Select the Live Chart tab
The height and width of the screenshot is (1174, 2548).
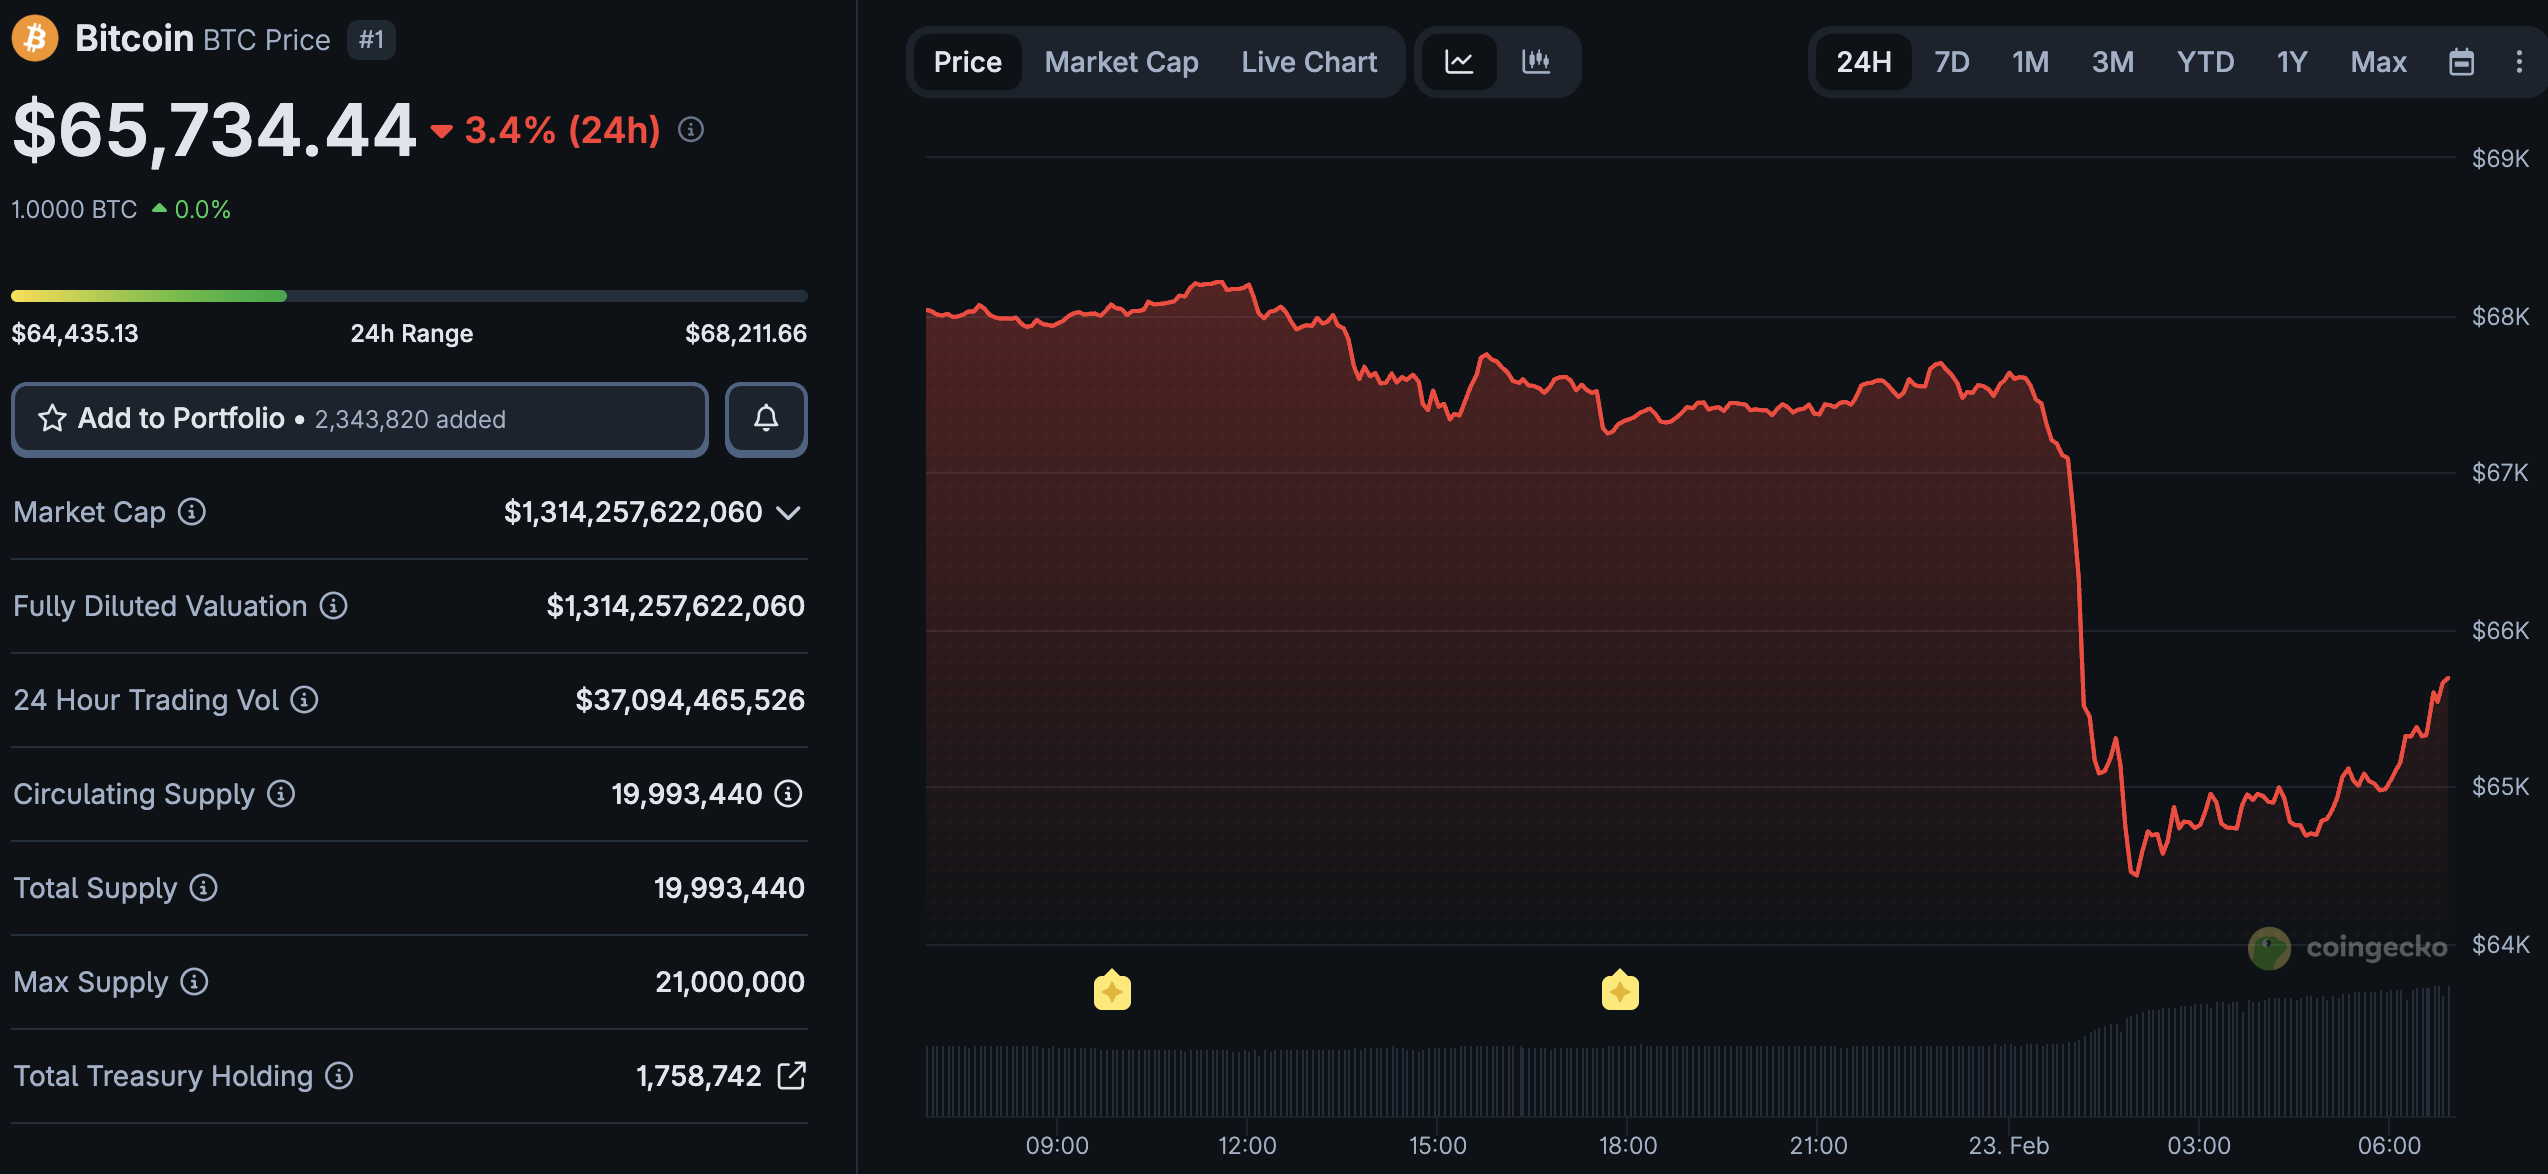point(1309,62)
